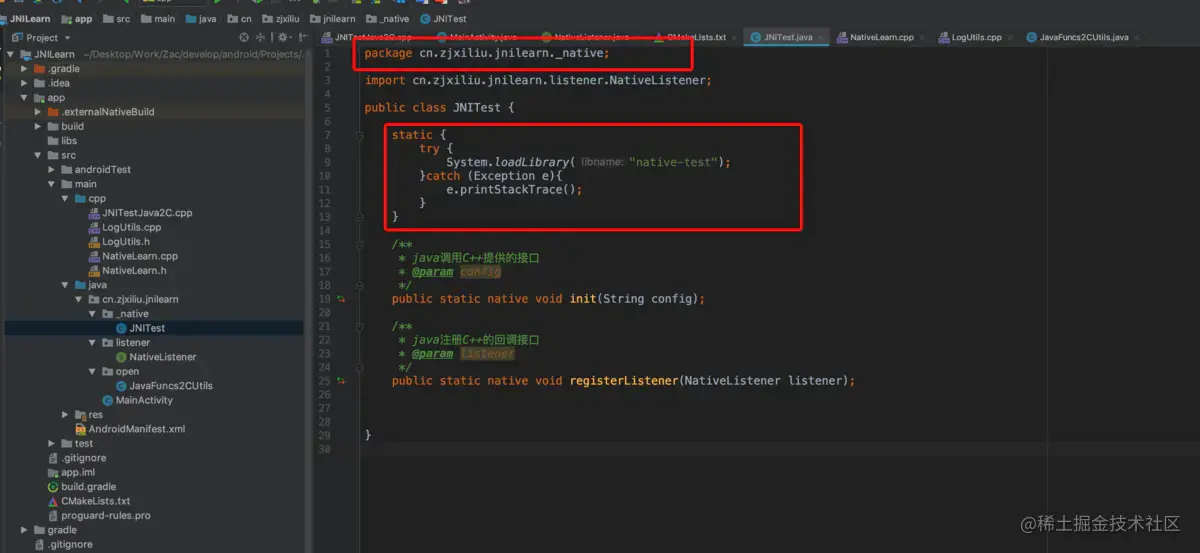The height and width of the screenshot is (553, 1200).
Task: Click 'src' in the breadcrumb bar
Action: tap(122, 18)
